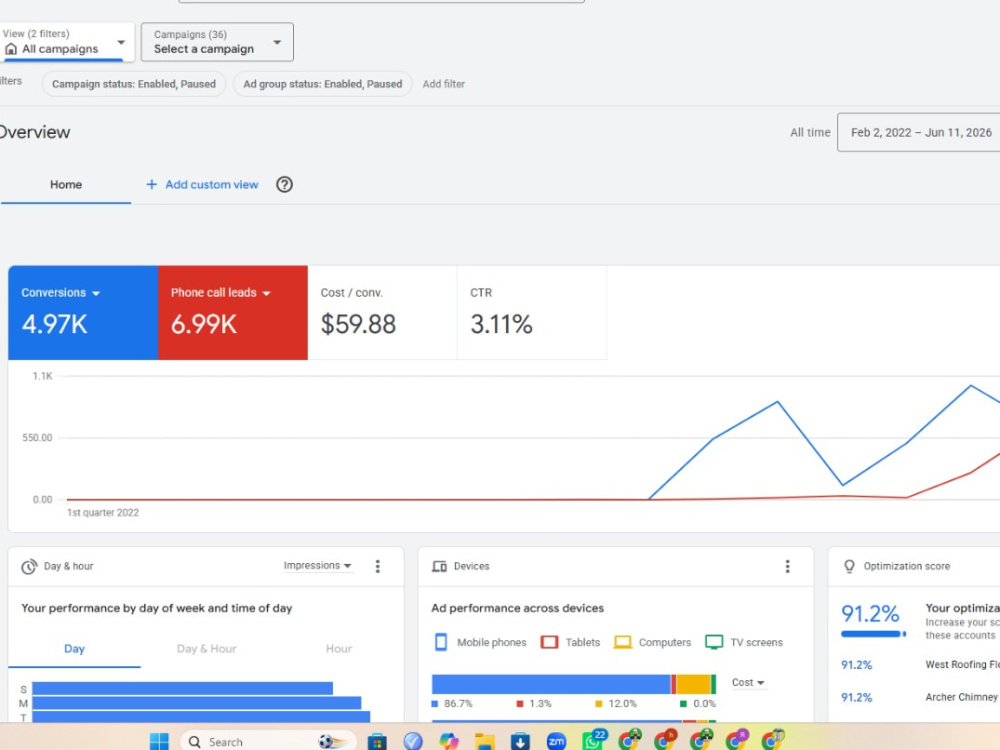The width and height of the screenshot is (1000, 750).
Task: Click the 91.2% score next to Archer Chimney
Action: [x=857, y=698]
